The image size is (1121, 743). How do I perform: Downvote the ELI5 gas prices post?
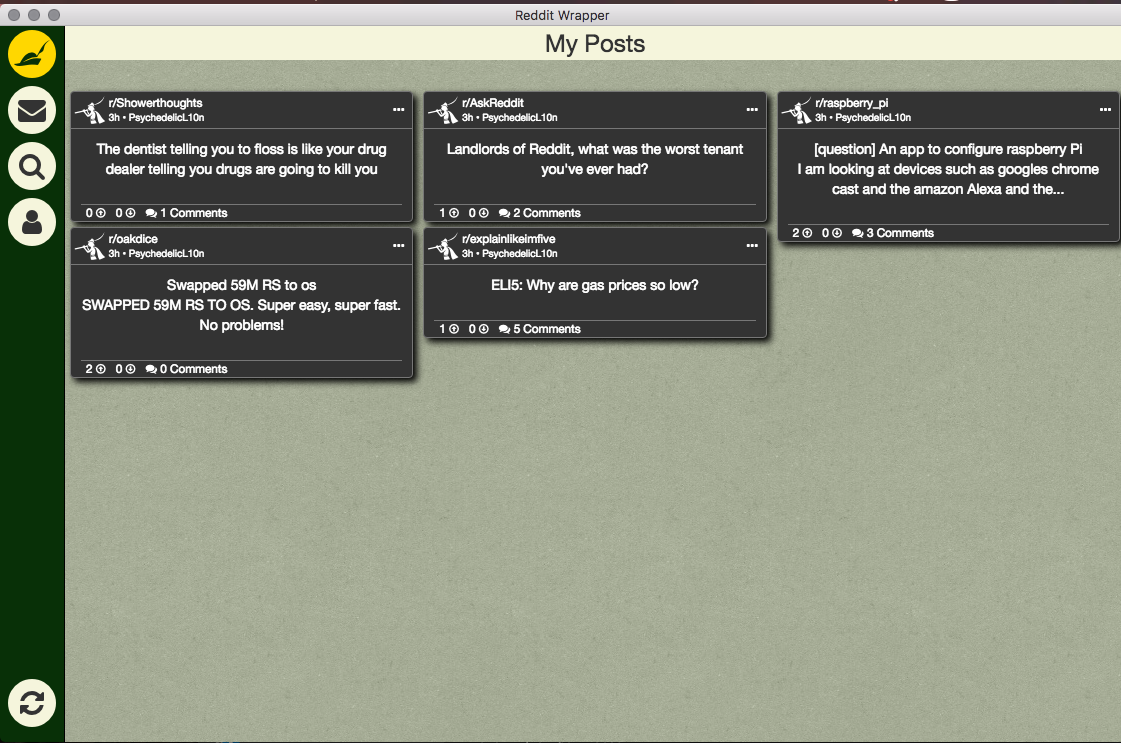point(484,329)
